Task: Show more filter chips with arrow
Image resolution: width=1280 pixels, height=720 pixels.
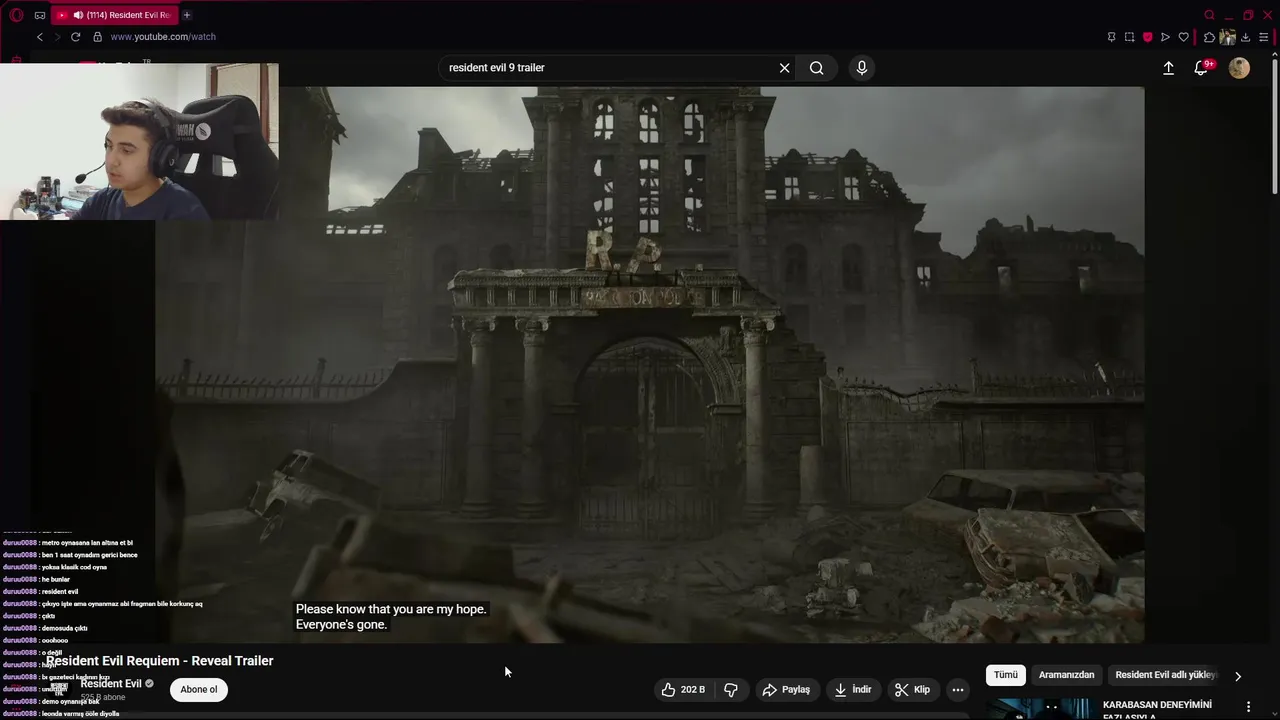Action: pos(1238,676)
